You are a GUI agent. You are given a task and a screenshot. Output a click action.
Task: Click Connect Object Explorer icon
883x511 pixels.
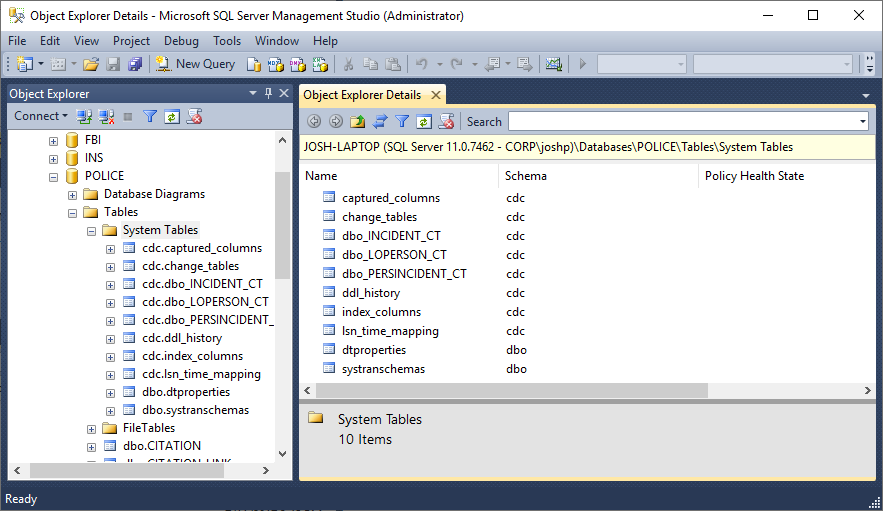click(84, 116)
